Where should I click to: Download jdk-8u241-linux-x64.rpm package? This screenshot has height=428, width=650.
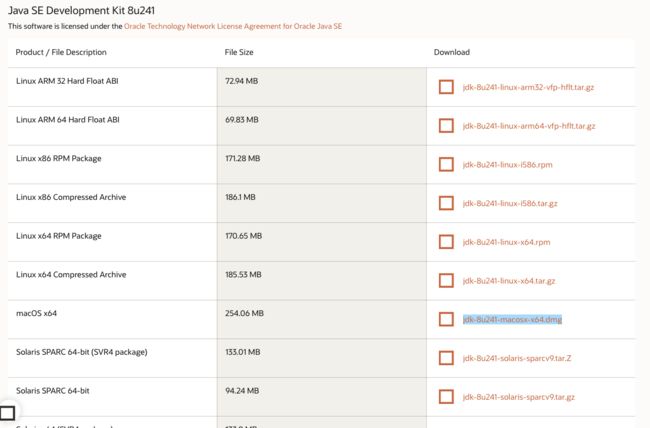click(507, 242)
